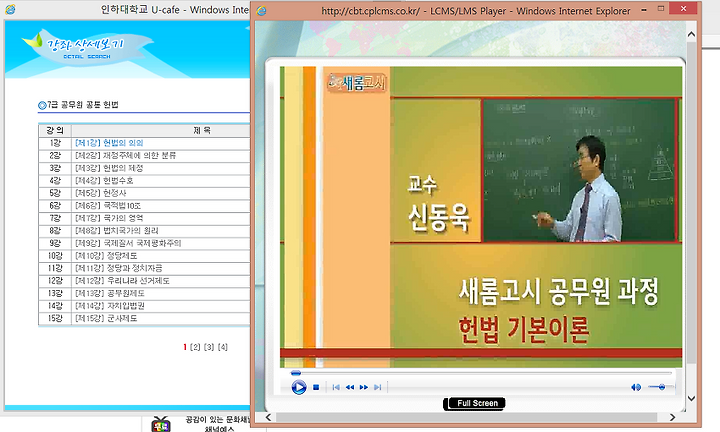Click left arrow of horizontal scrollbar
This screenshot has width=720, height=432.
coord(269,417)
